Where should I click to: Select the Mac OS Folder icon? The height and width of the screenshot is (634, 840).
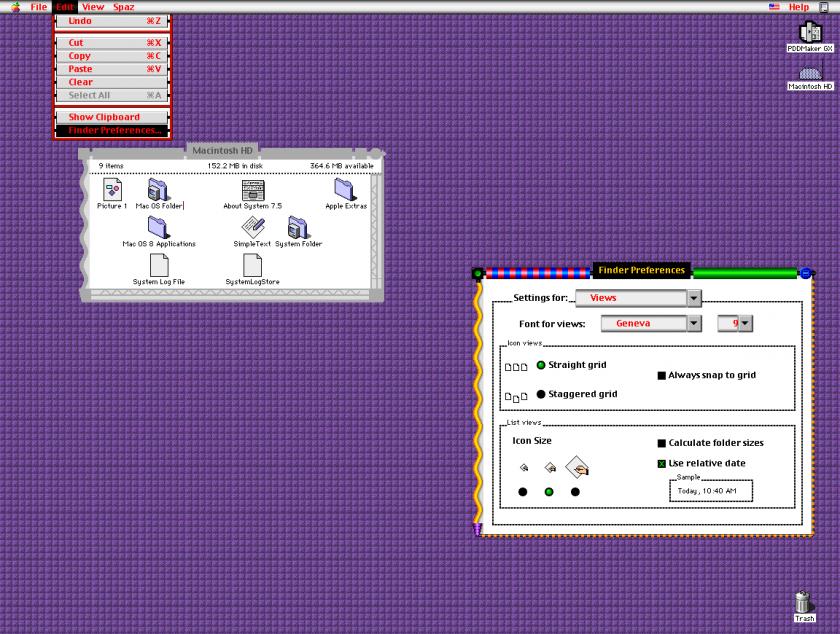[158, 190]
